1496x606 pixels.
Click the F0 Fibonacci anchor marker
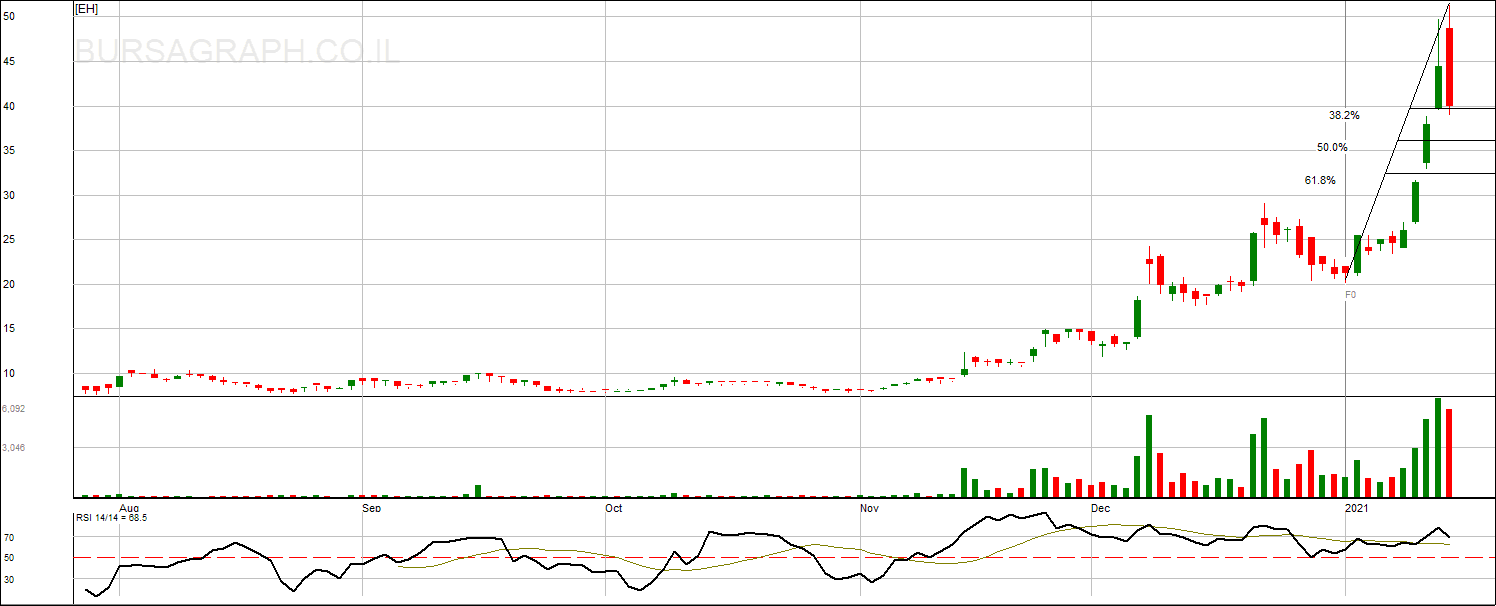[1350, 295]
